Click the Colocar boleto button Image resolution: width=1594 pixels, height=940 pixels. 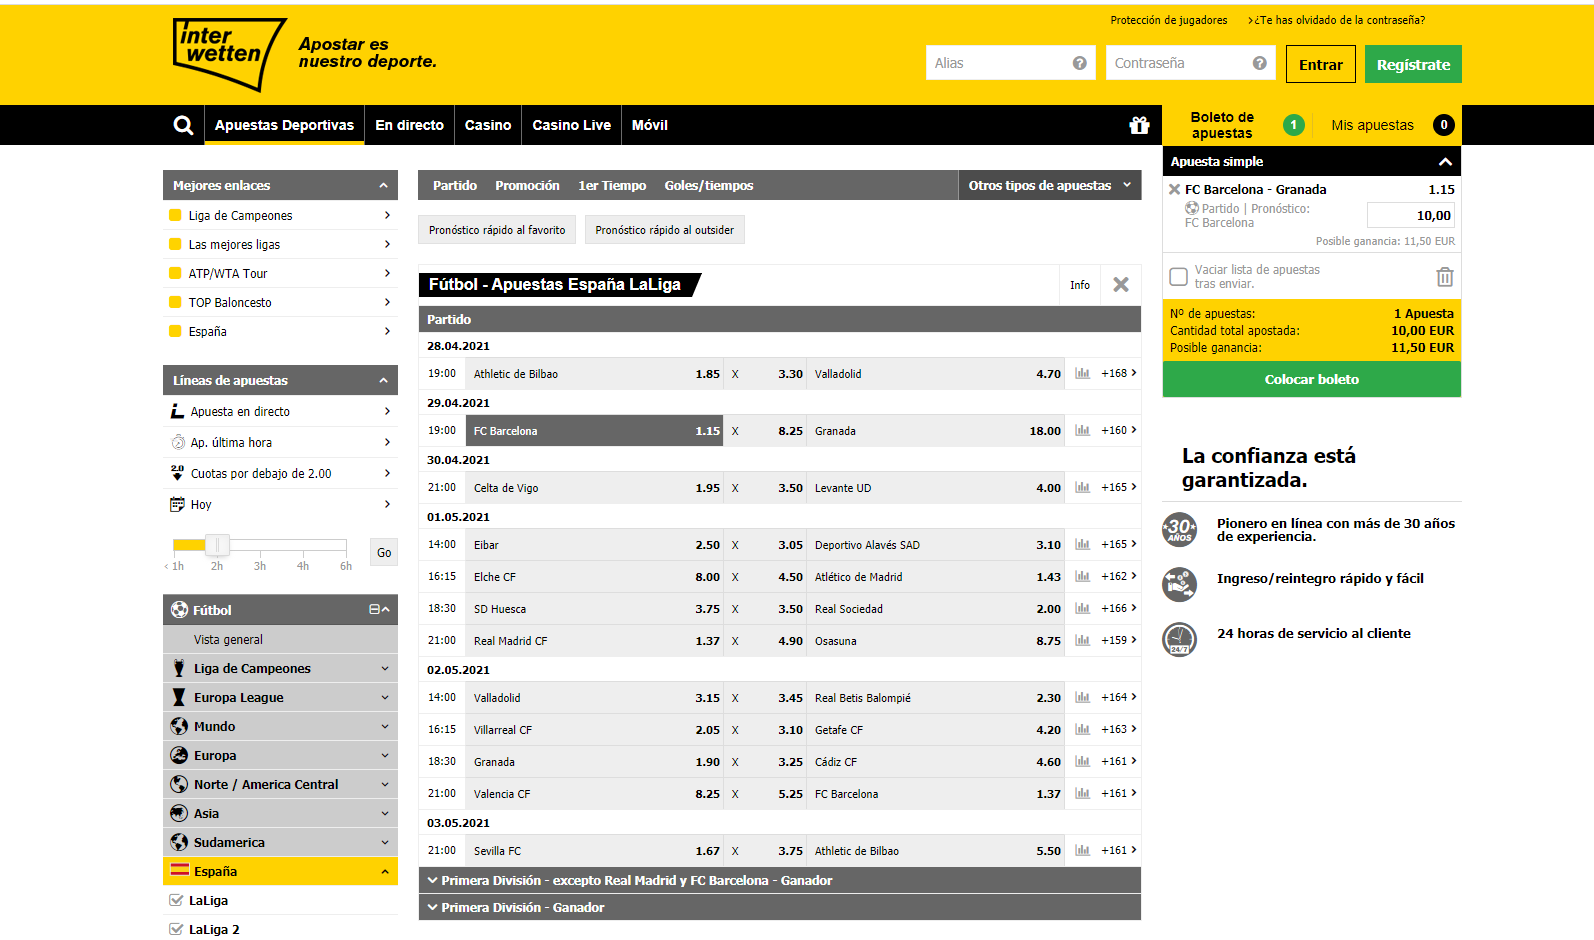1312,379
